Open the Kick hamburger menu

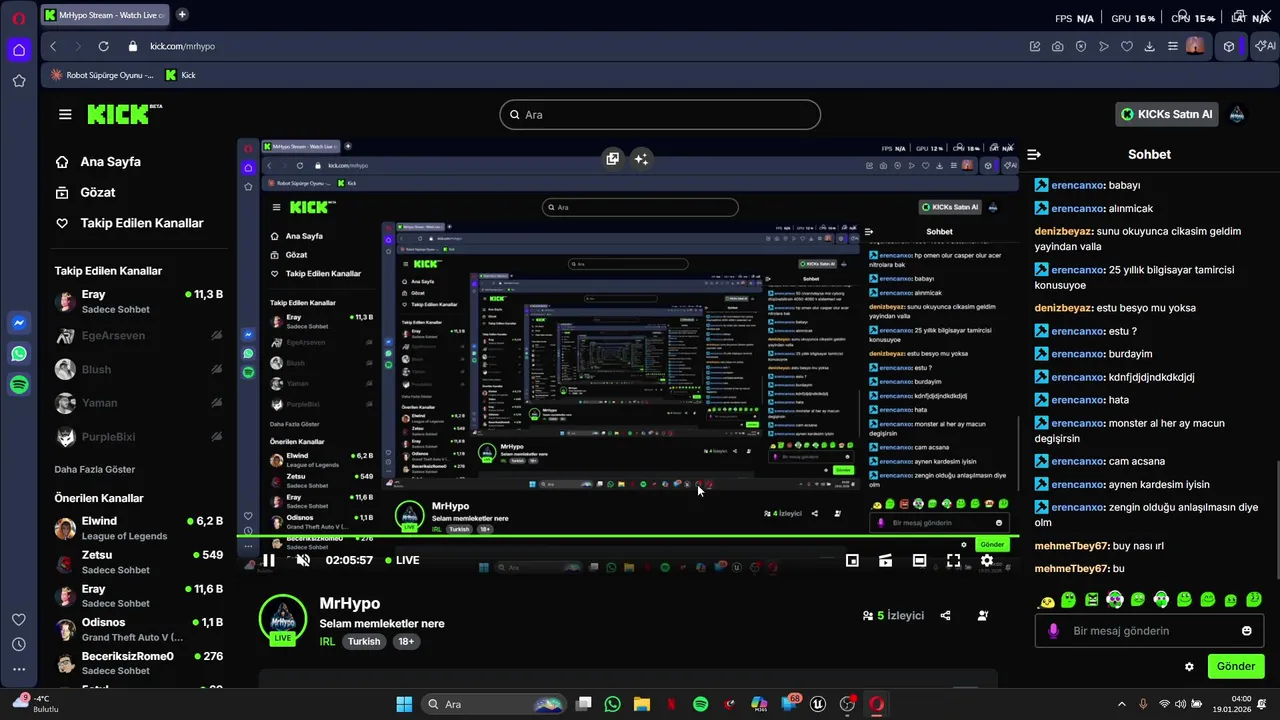coord(65,114)
